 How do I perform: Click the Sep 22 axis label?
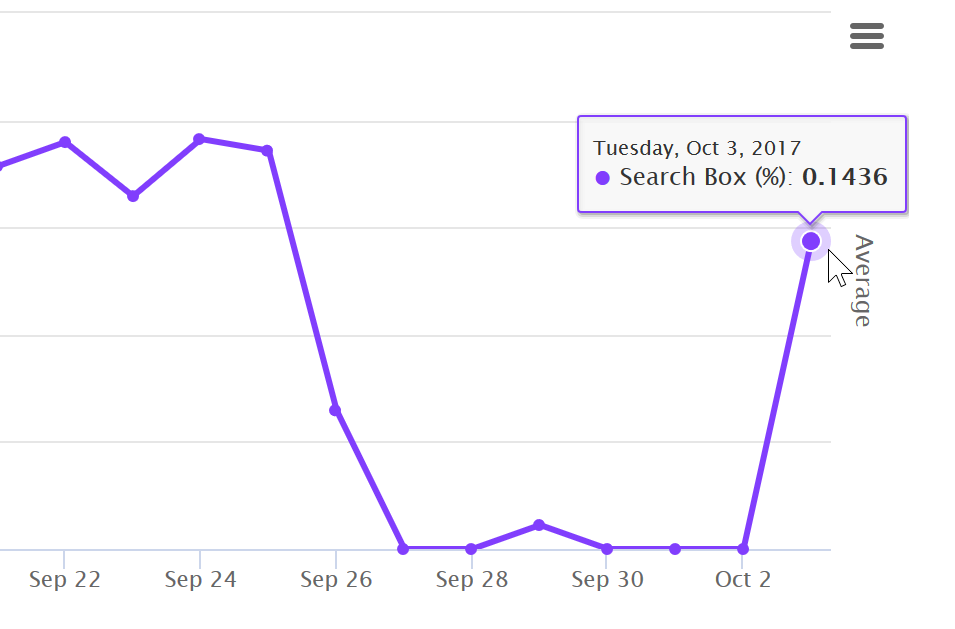point(65,579)
